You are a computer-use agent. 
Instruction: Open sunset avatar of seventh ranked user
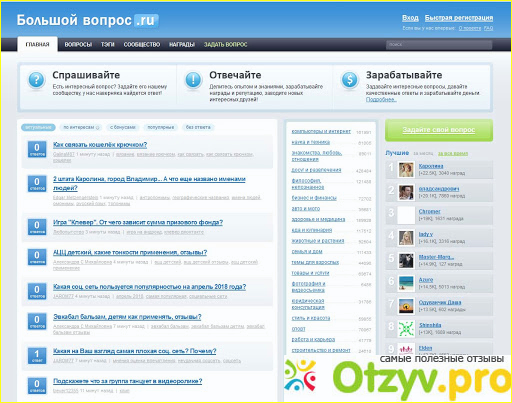tap(406, 306)
